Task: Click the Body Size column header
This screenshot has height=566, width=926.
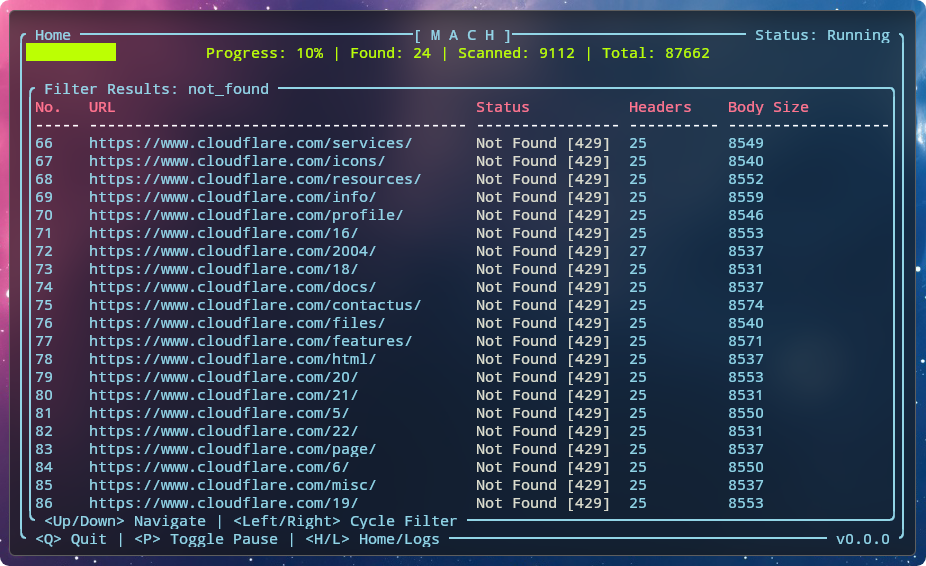Action: point(768,108)
